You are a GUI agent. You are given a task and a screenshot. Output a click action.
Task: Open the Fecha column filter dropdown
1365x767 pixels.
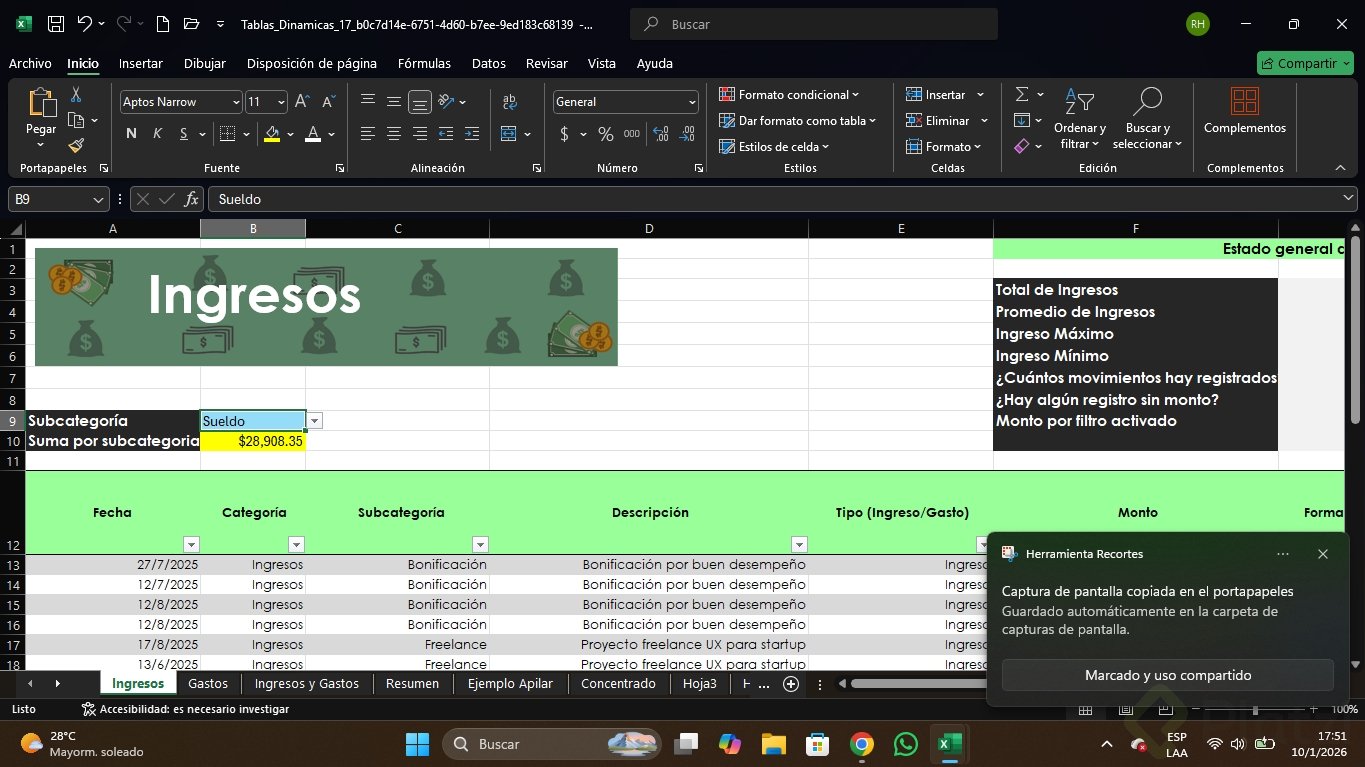(191, 544)
